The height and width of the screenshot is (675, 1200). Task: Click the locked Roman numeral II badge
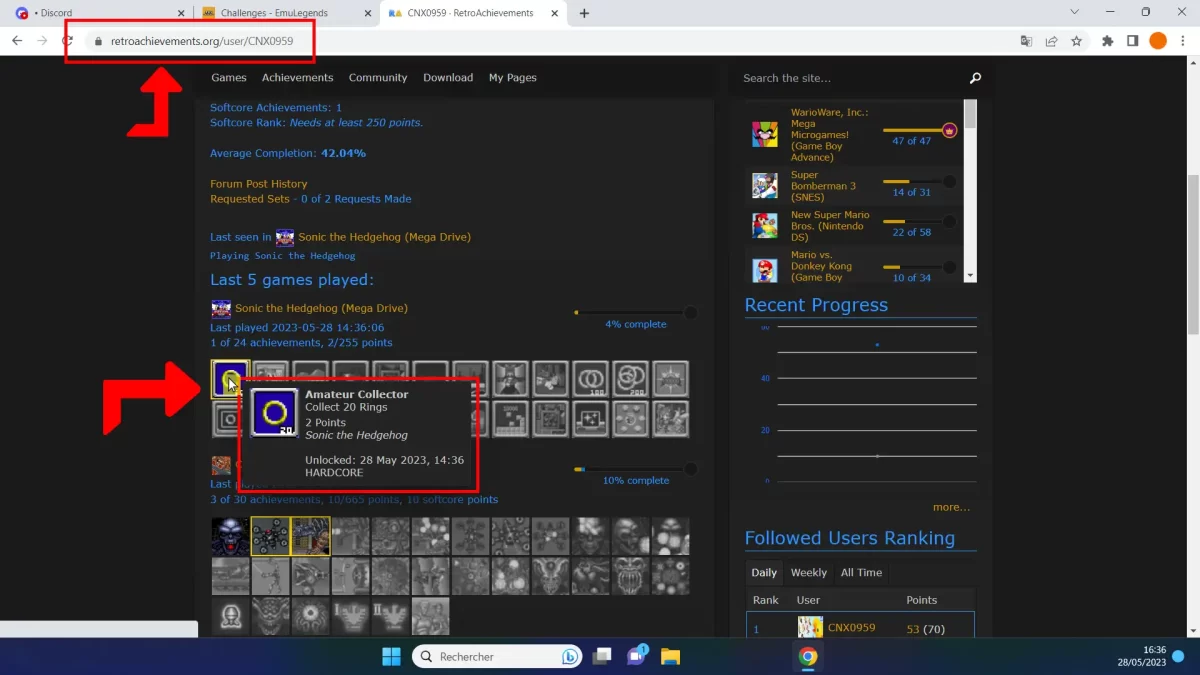[390, 616]
